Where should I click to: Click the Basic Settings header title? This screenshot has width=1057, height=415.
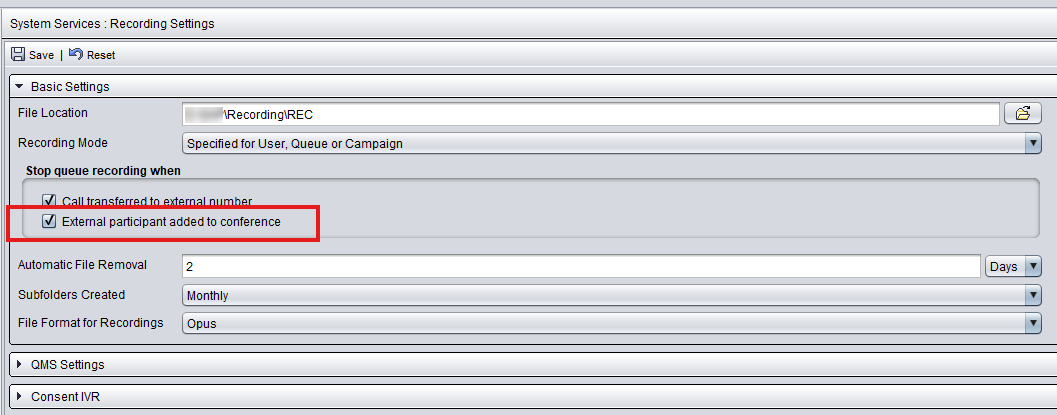point(70,86)
